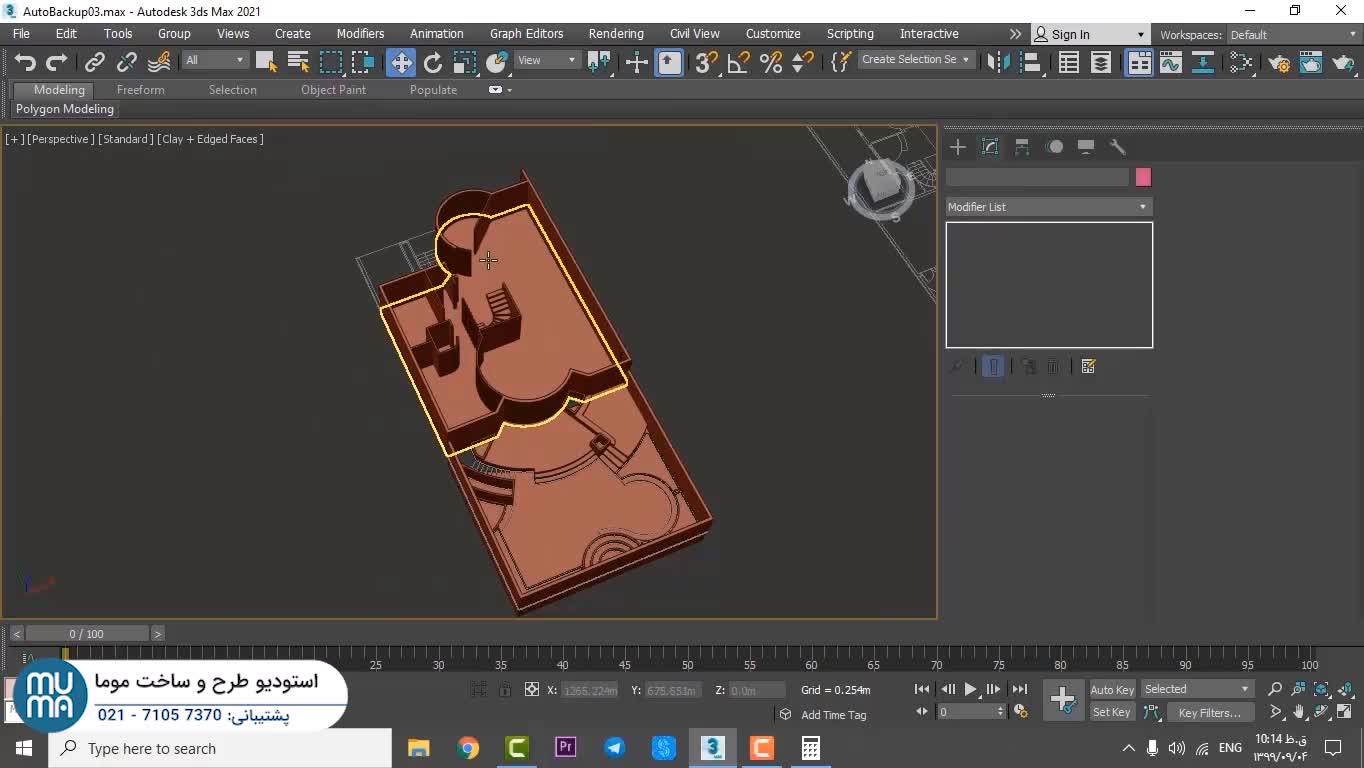The height and width of the screenshot is (768, 1364).
Task: Open the Curve Editor from the toolbar
Action: coord(1170,63)
